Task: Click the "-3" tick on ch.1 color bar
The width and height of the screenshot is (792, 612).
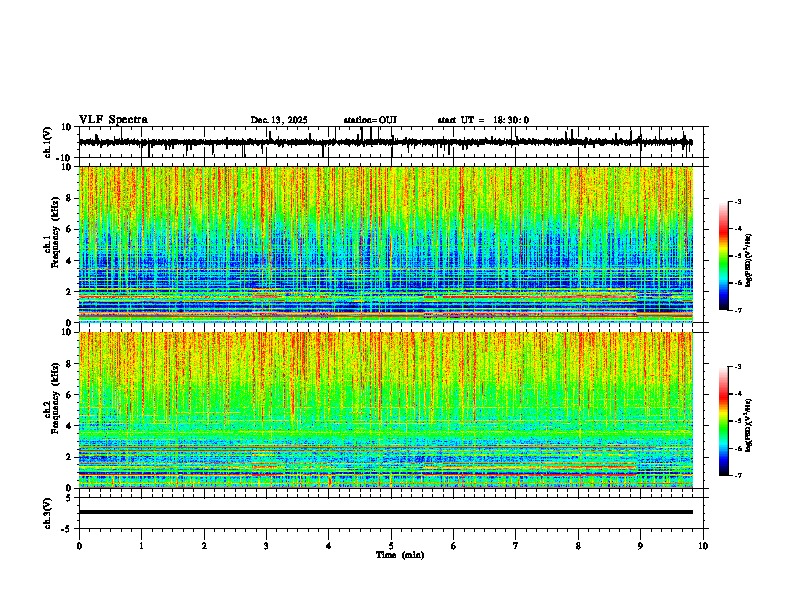Action: point(737,202)
